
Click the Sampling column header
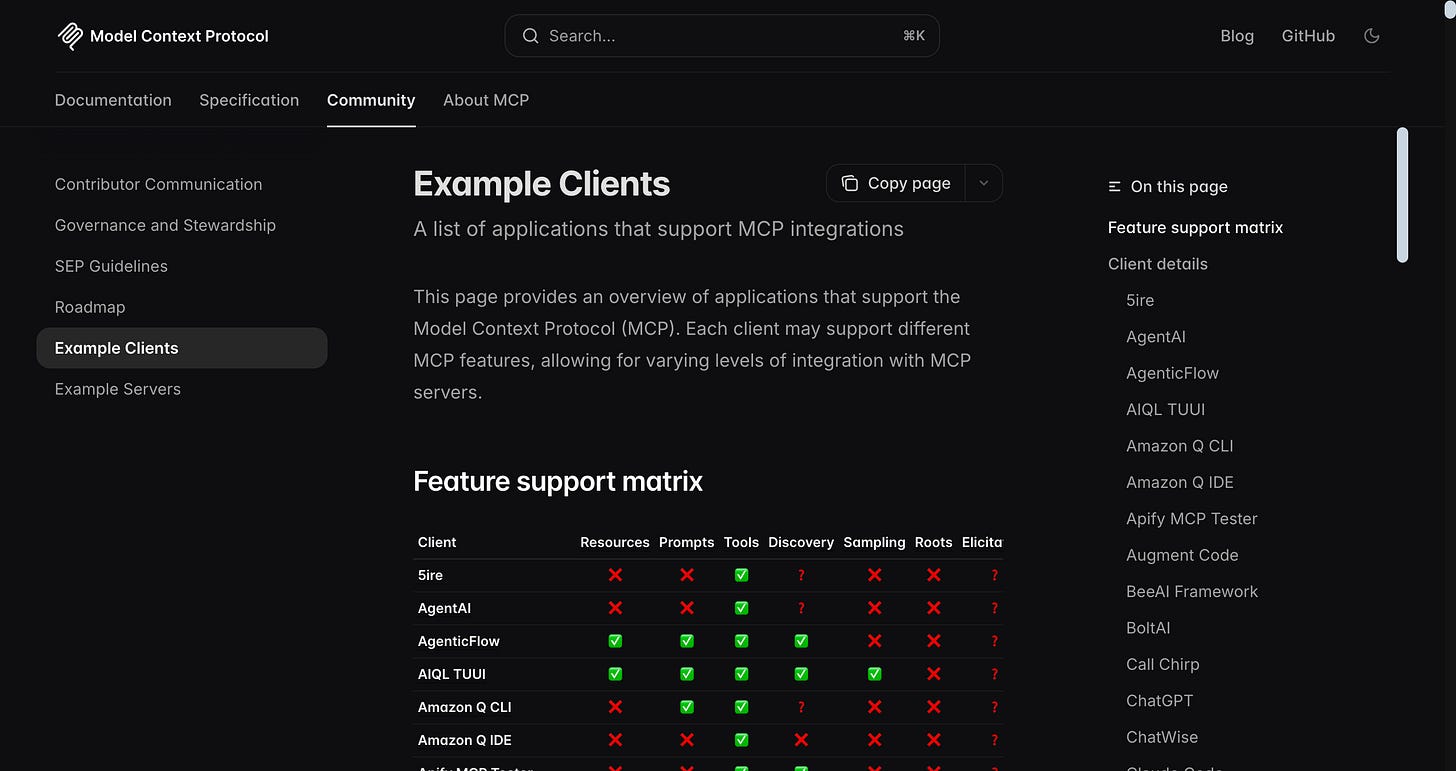click(874, 542)
